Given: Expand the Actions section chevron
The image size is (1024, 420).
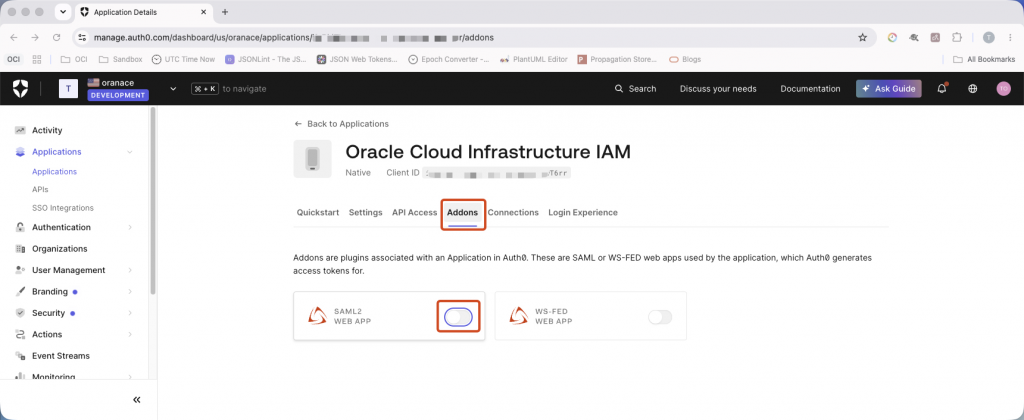Looking at the screenshot, I should point(129,334).
